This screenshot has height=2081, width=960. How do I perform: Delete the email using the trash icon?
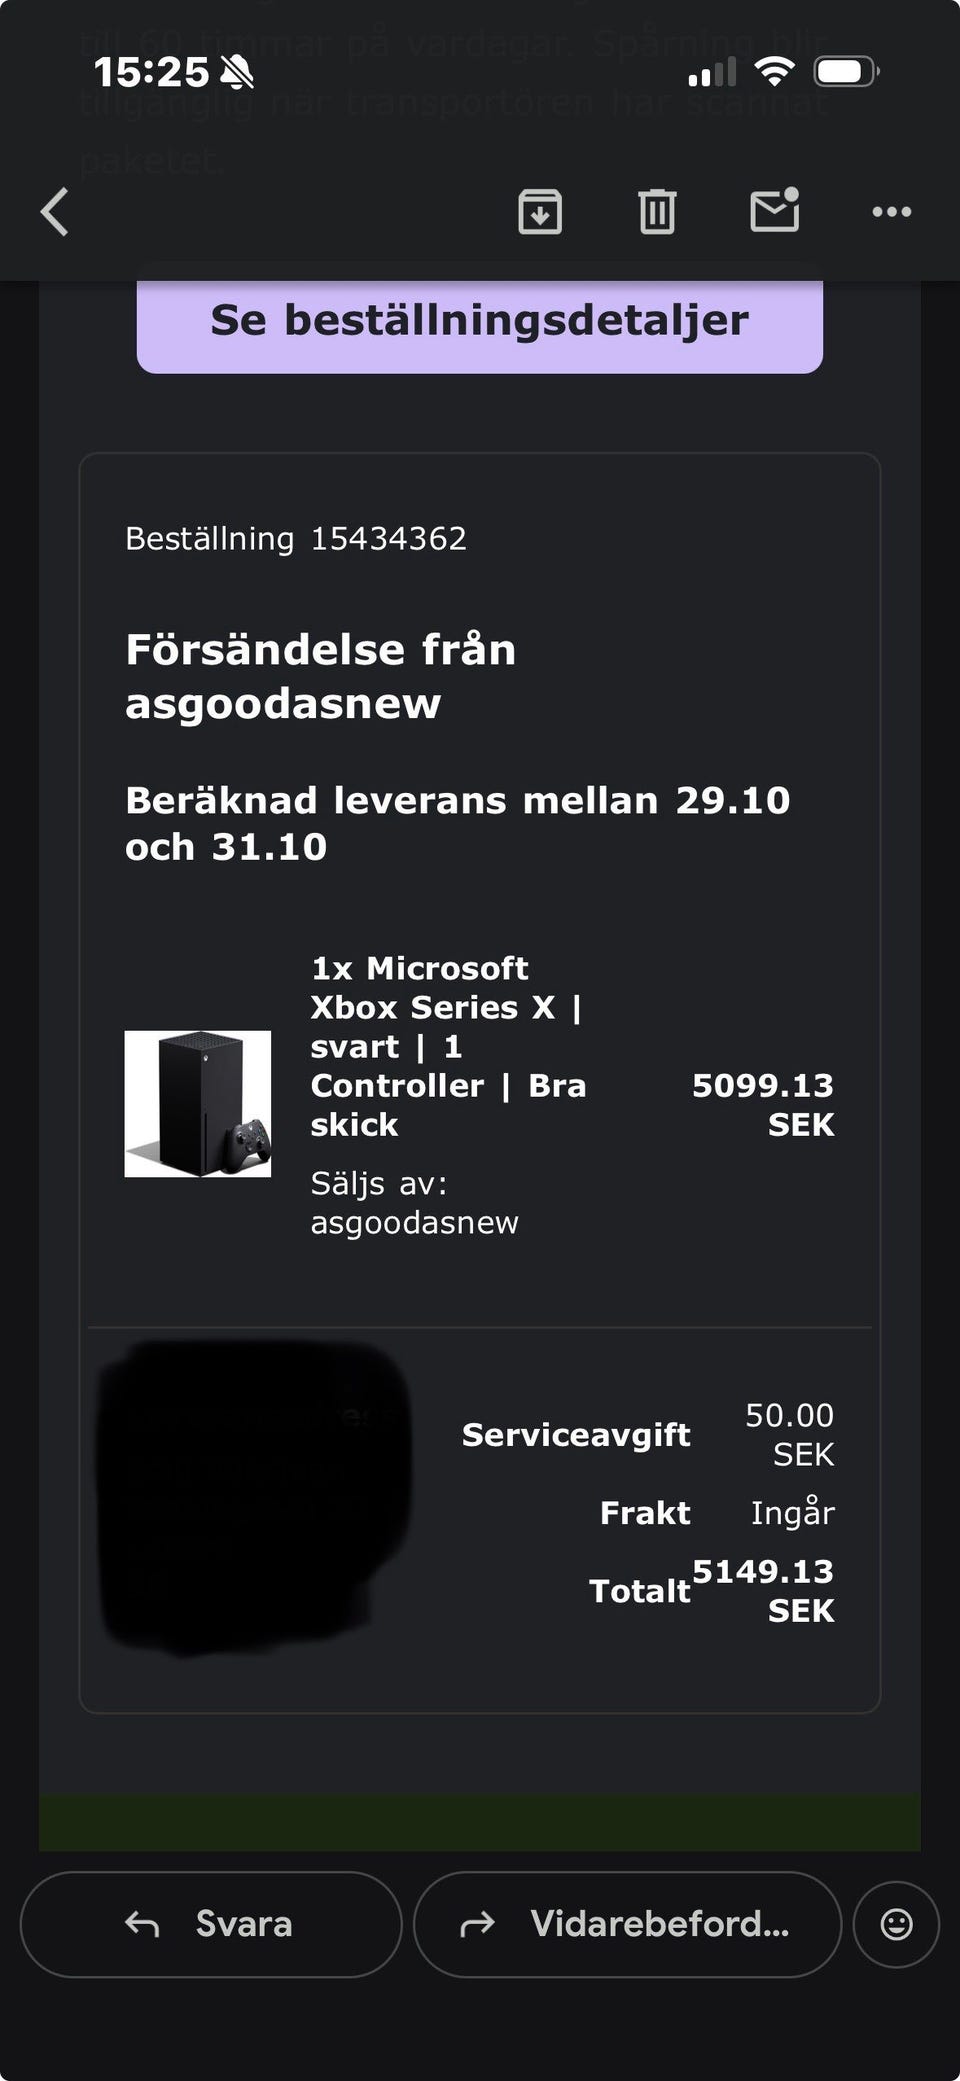click(657, 212)
